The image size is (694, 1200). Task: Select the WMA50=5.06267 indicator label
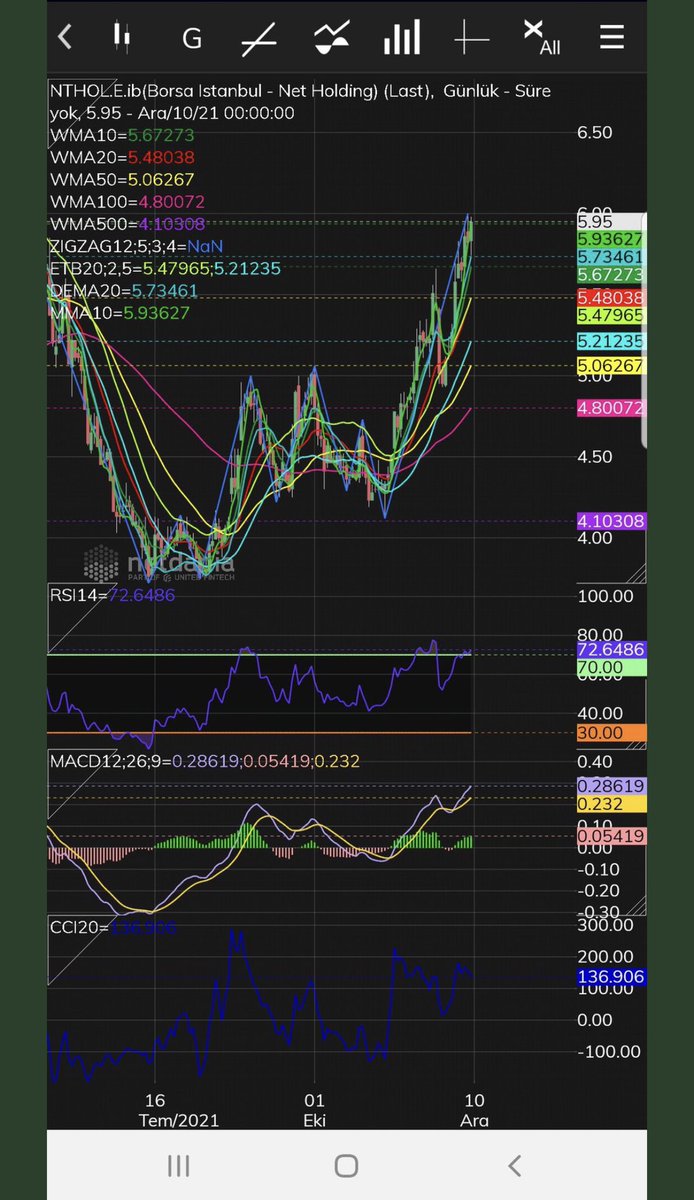[122, 180]
